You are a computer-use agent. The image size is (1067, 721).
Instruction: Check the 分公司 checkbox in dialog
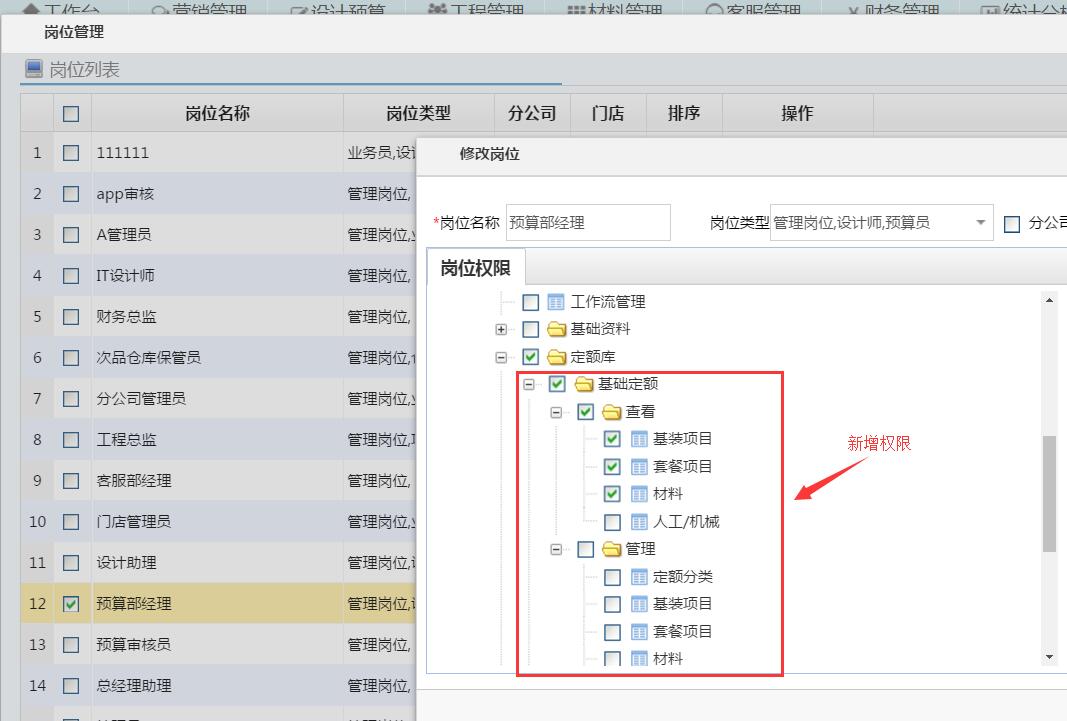[x=1011, y=223]
